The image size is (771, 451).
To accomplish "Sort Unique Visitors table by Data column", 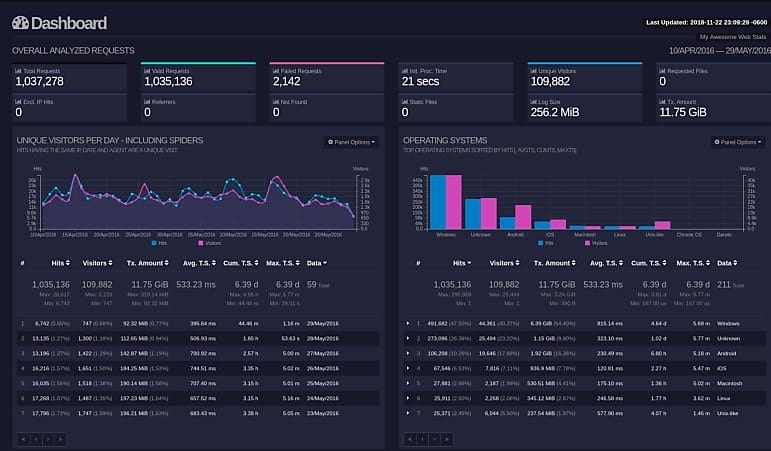I will [317, 263].
